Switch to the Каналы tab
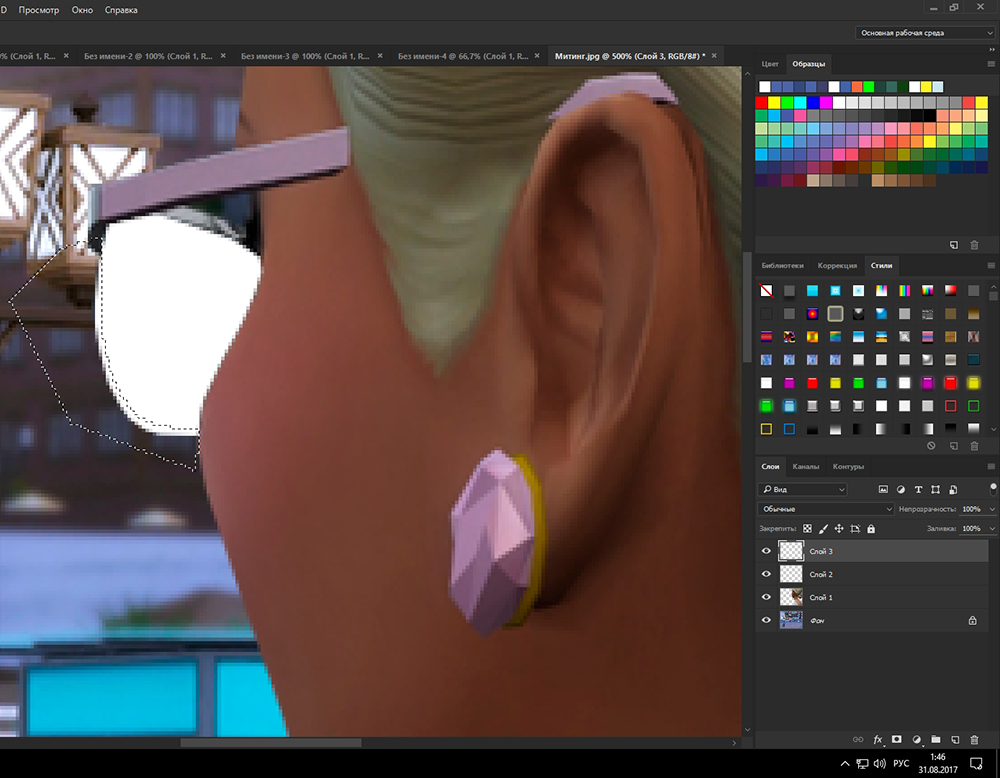The image size is (1000, 778). (x=805, y=466)
